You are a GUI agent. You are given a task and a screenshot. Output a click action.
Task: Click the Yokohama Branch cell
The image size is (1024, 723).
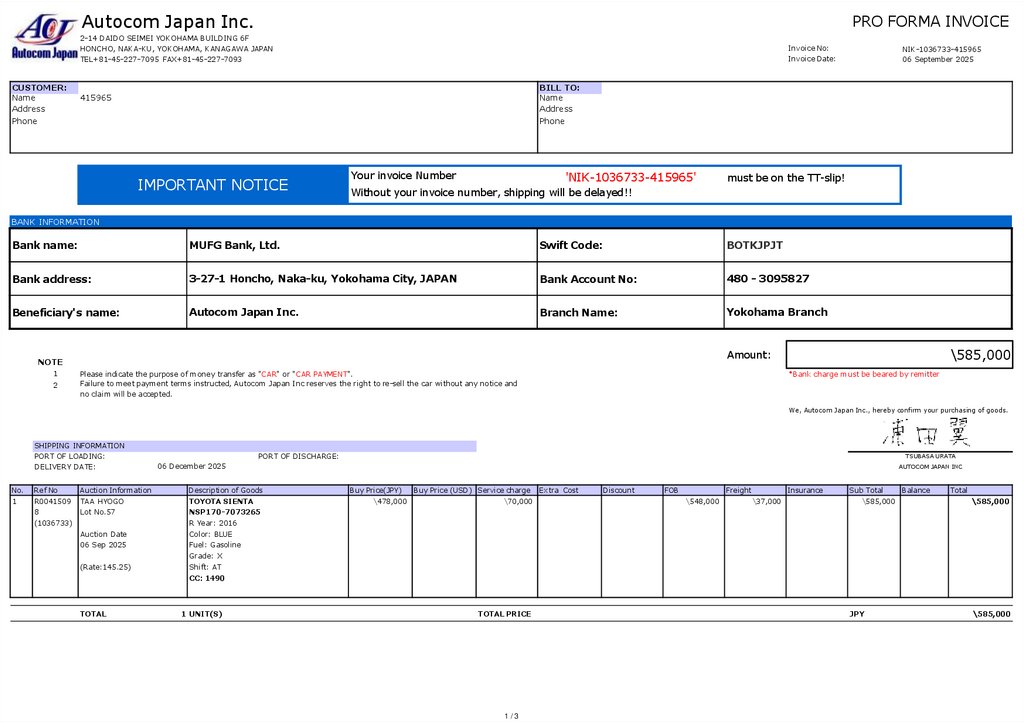[x=776, y=312]
